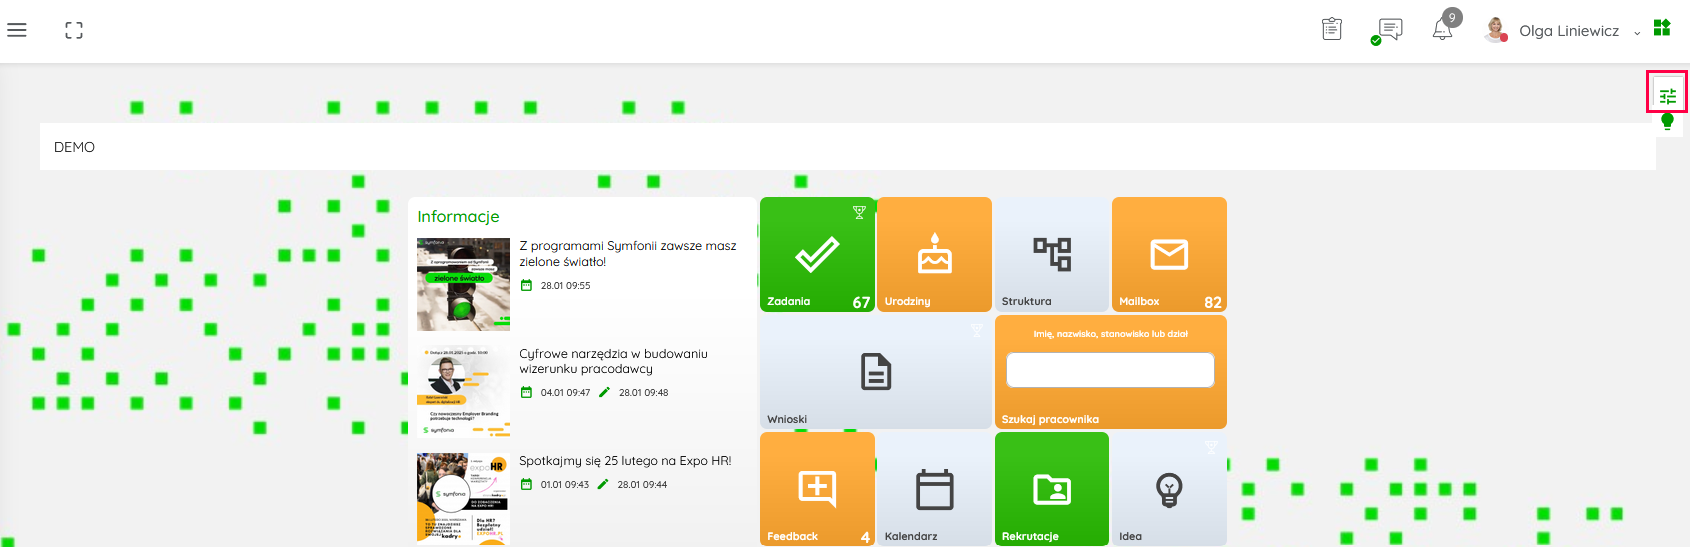Open the Zadania tile
This screenshot has width=1690, height=547.
[817, 255]
